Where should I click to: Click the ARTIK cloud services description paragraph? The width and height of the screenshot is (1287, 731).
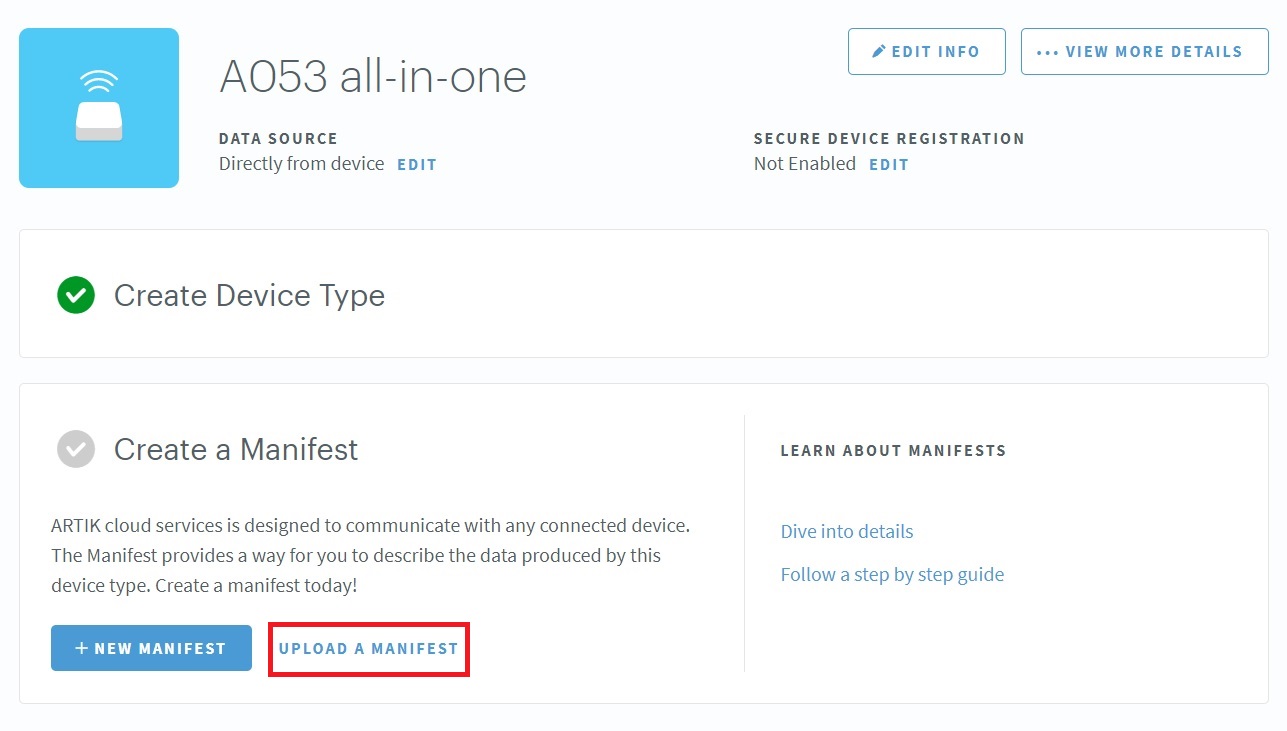pos(370,555)
